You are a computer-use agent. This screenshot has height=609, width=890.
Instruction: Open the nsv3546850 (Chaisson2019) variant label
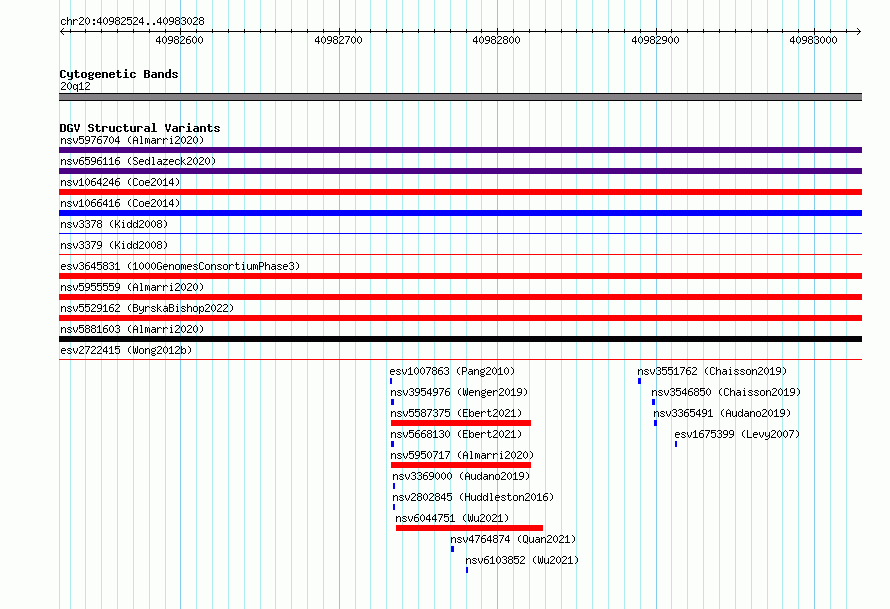pos(726,392)
